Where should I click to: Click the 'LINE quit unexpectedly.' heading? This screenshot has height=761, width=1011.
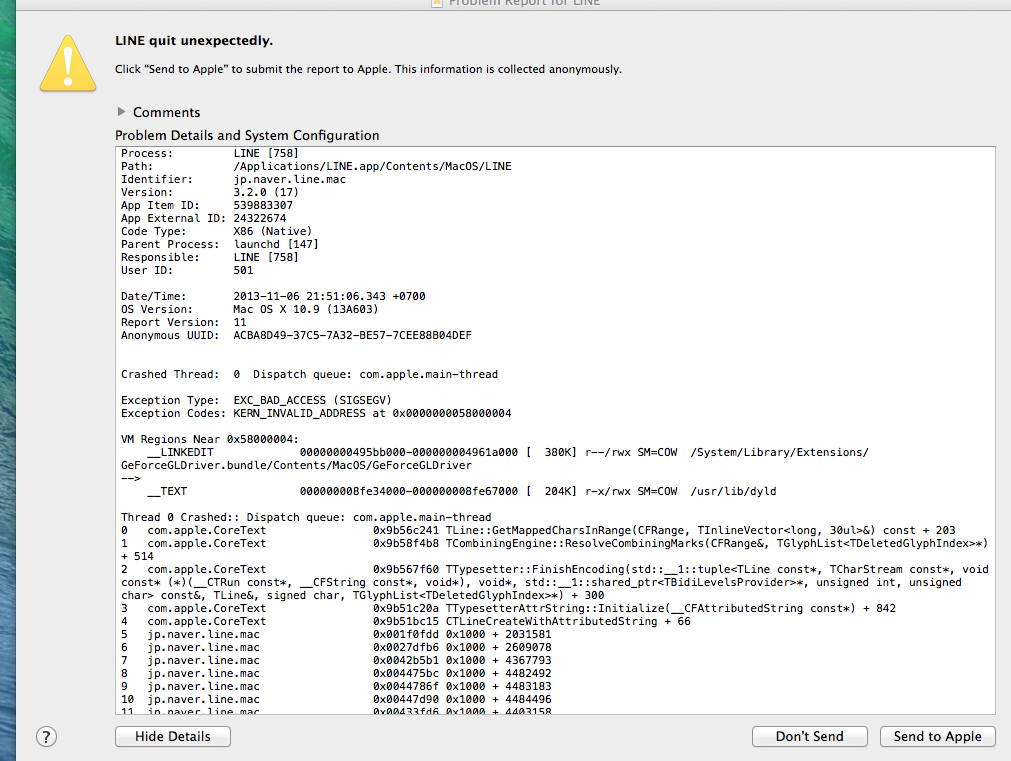point(194,41)
